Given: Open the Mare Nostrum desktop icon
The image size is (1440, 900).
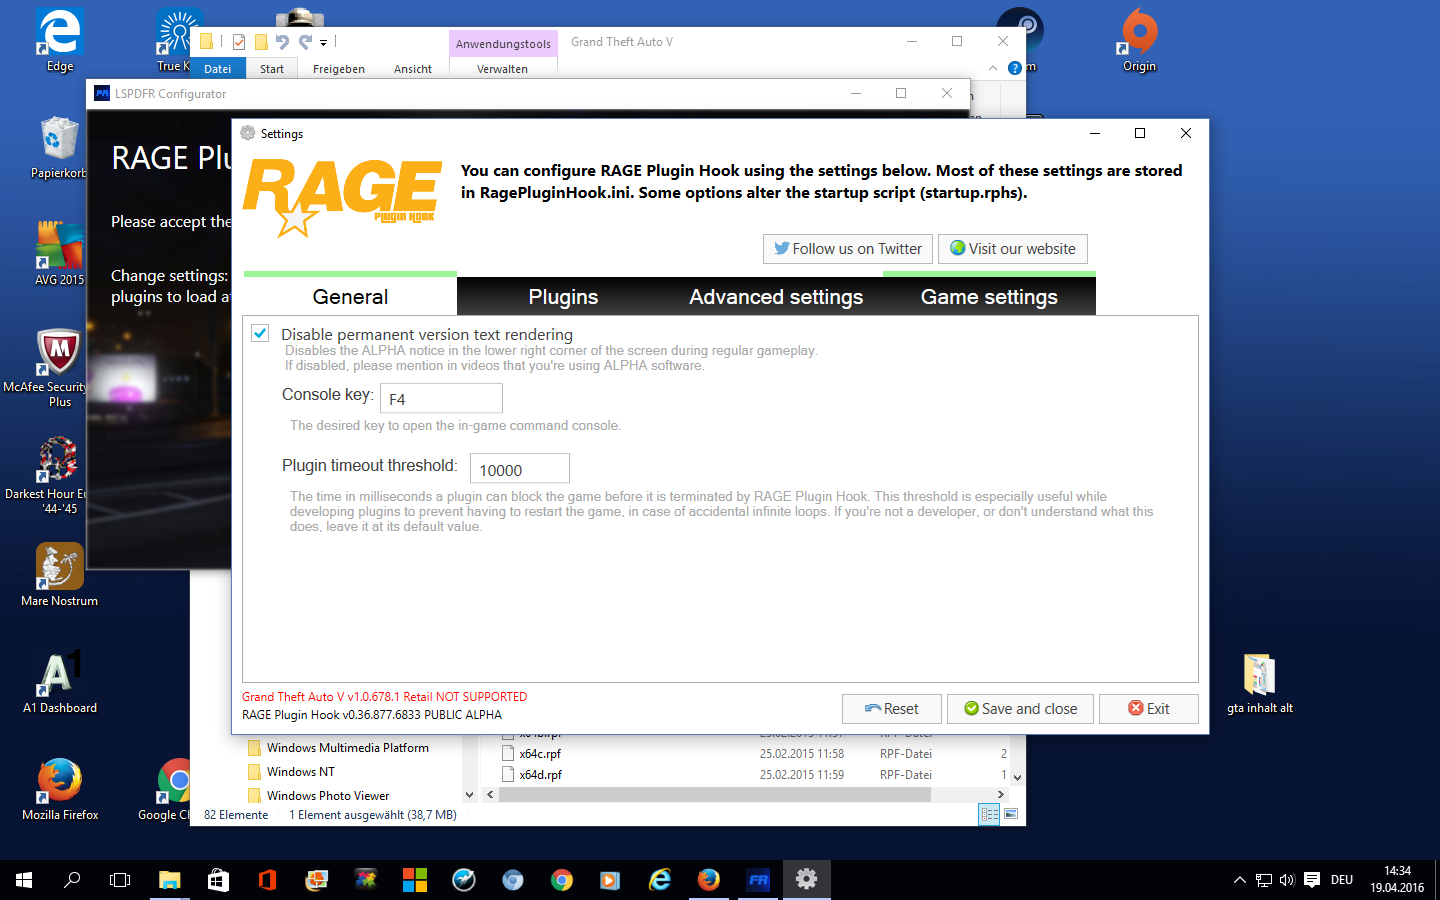Looking at the screenshot, I should pos(60,575).
